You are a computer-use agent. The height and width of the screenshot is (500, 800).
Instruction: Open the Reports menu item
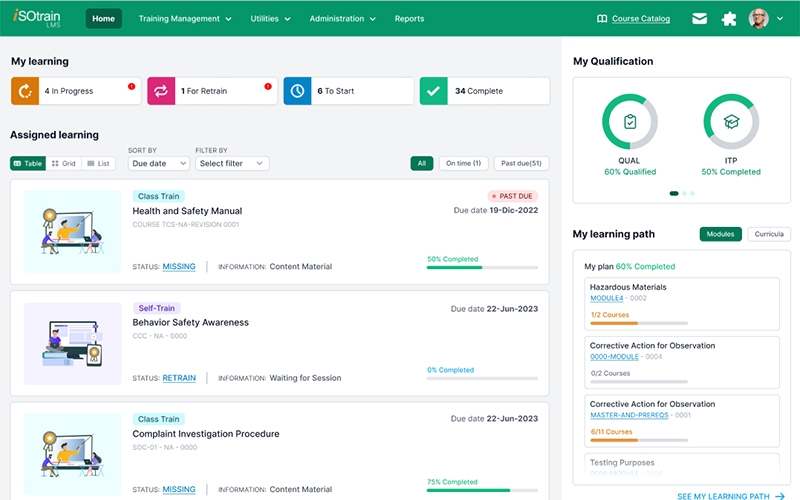(x=409, y=18)
